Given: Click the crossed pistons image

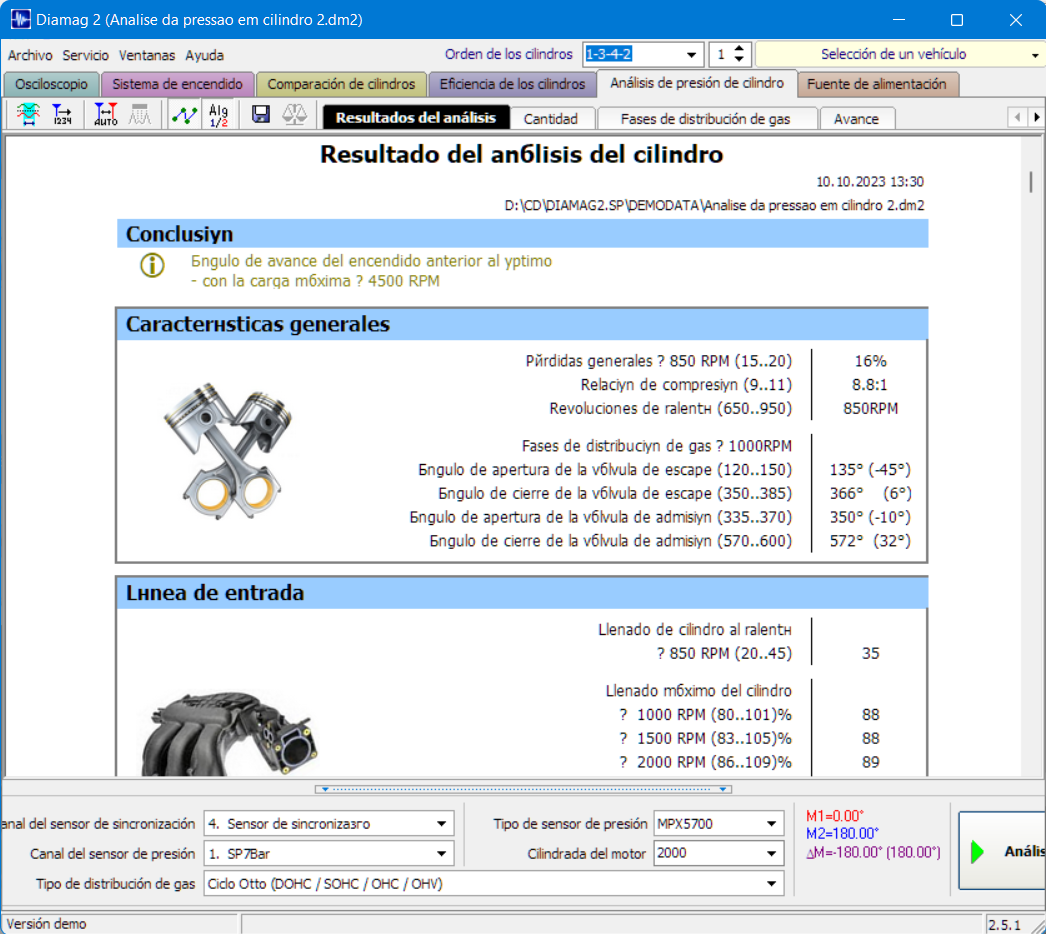Looking at the screenshot, I should [228, 452].
